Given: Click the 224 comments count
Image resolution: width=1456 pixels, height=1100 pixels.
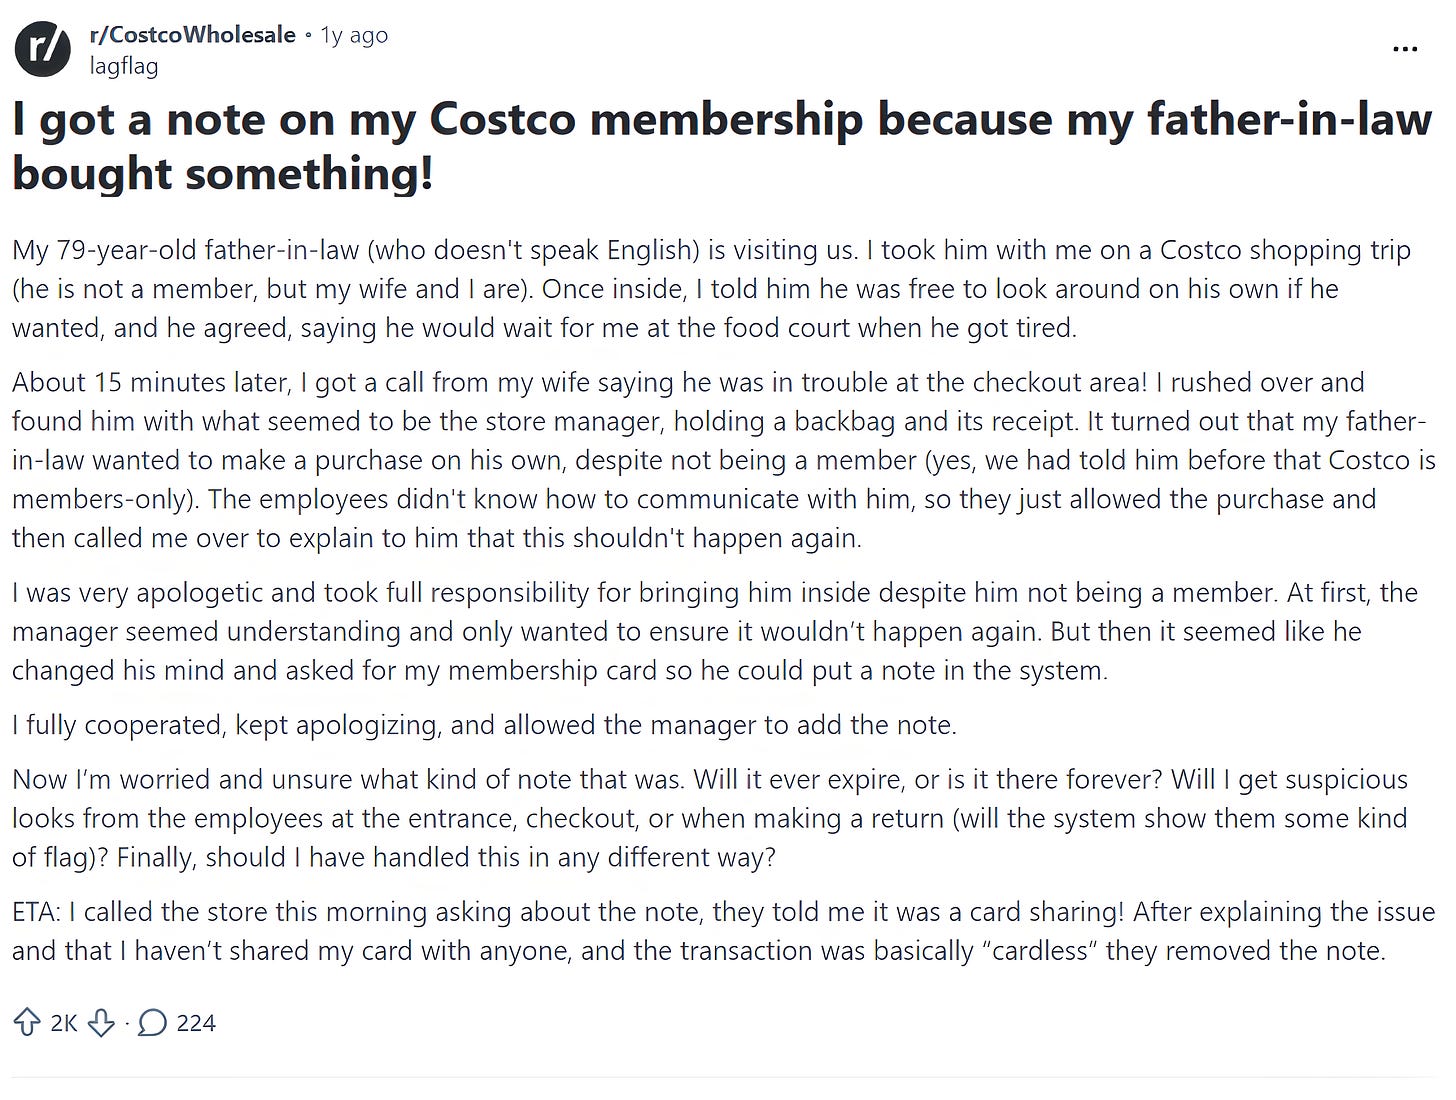Looking at the screenshot, I should 196,1023.
